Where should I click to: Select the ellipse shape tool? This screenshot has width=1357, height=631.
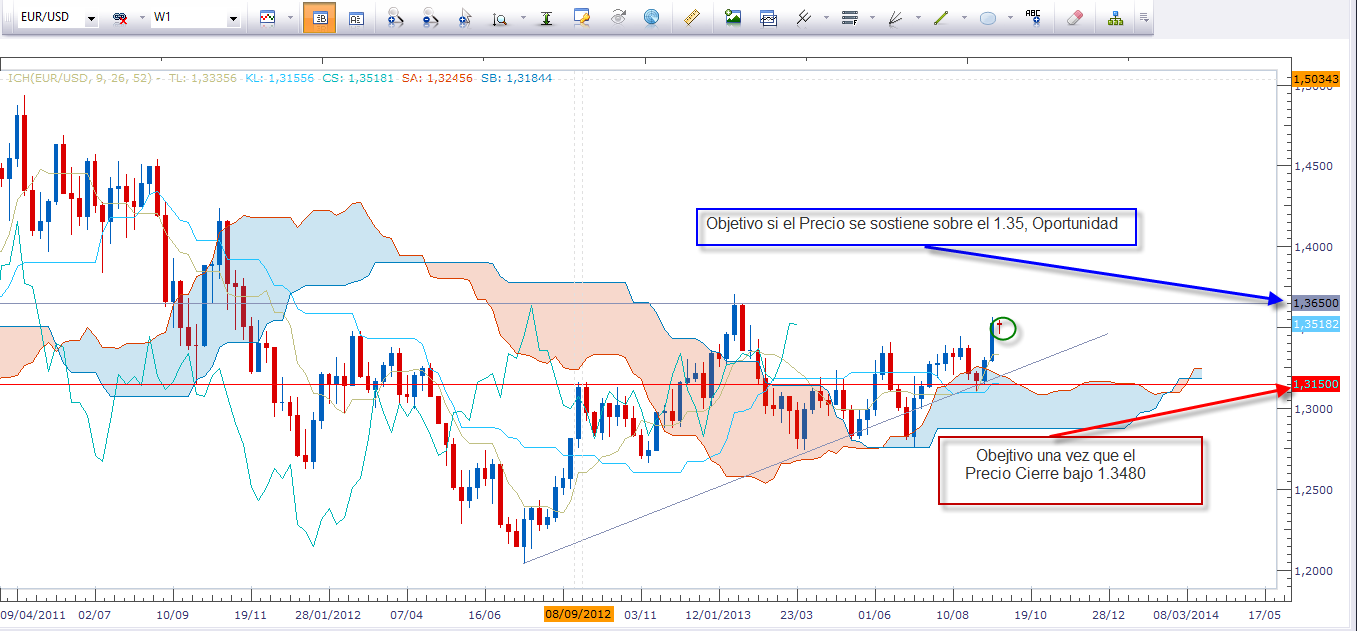[x=987, y=18]
